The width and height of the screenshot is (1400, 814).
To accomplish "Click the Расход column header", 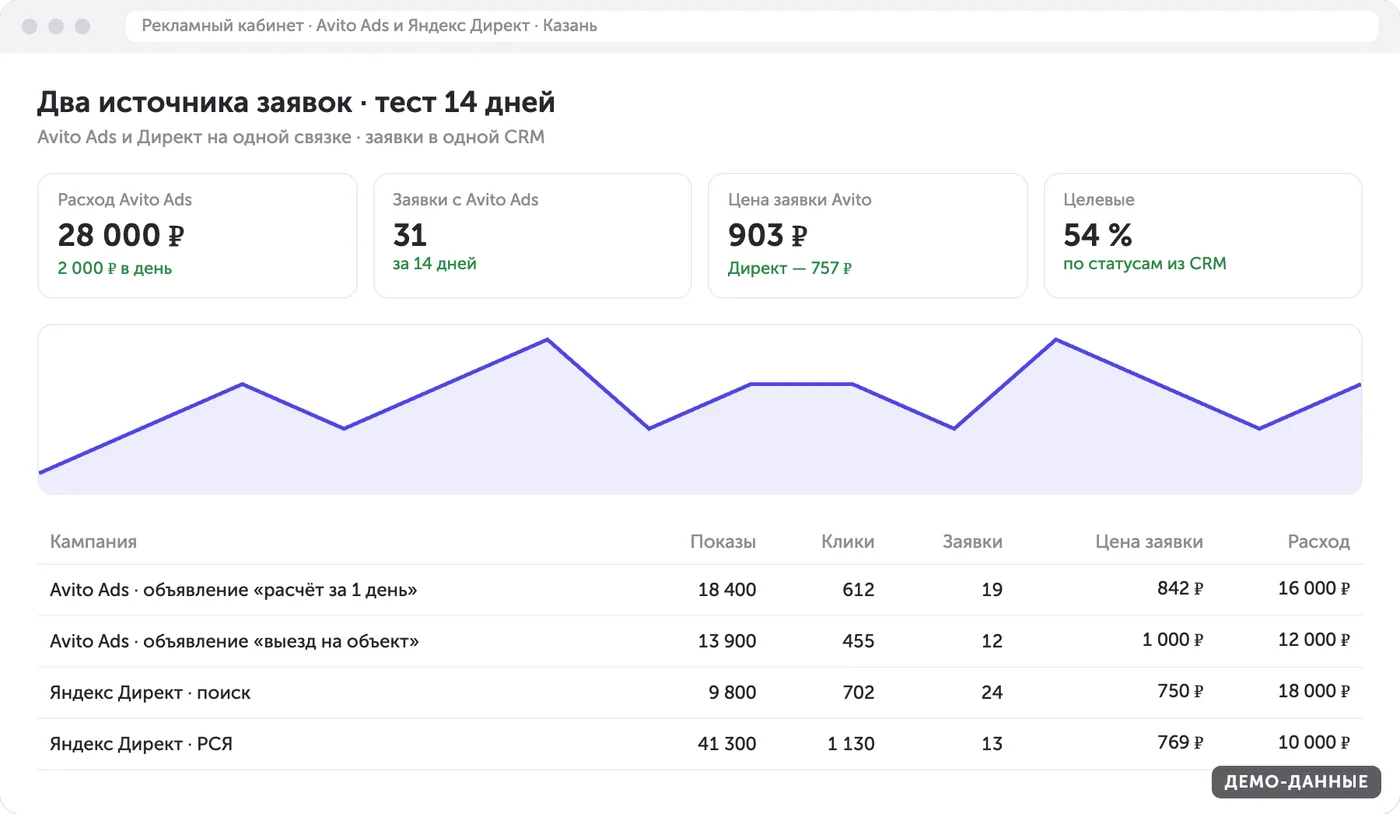I will 1318,542.
